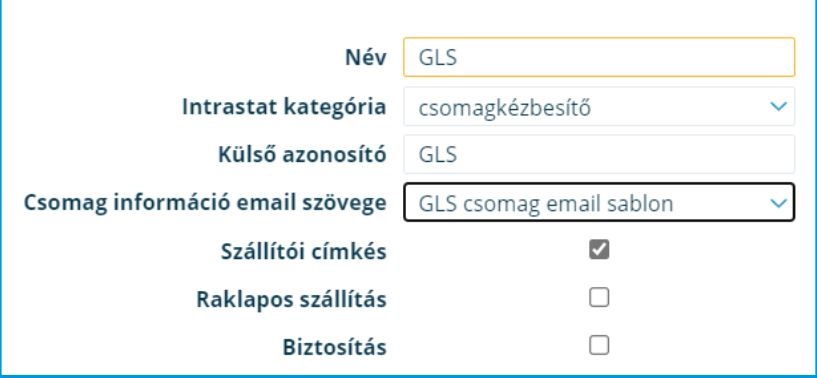817x378 pixels.
Task: Place cursor after GLS in Külső azonosító
Action: (459, 154)
